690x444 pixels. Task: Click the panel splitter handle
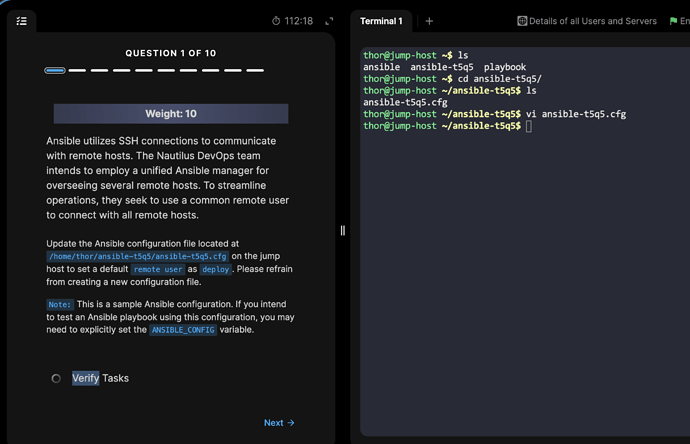click(343, 231)
